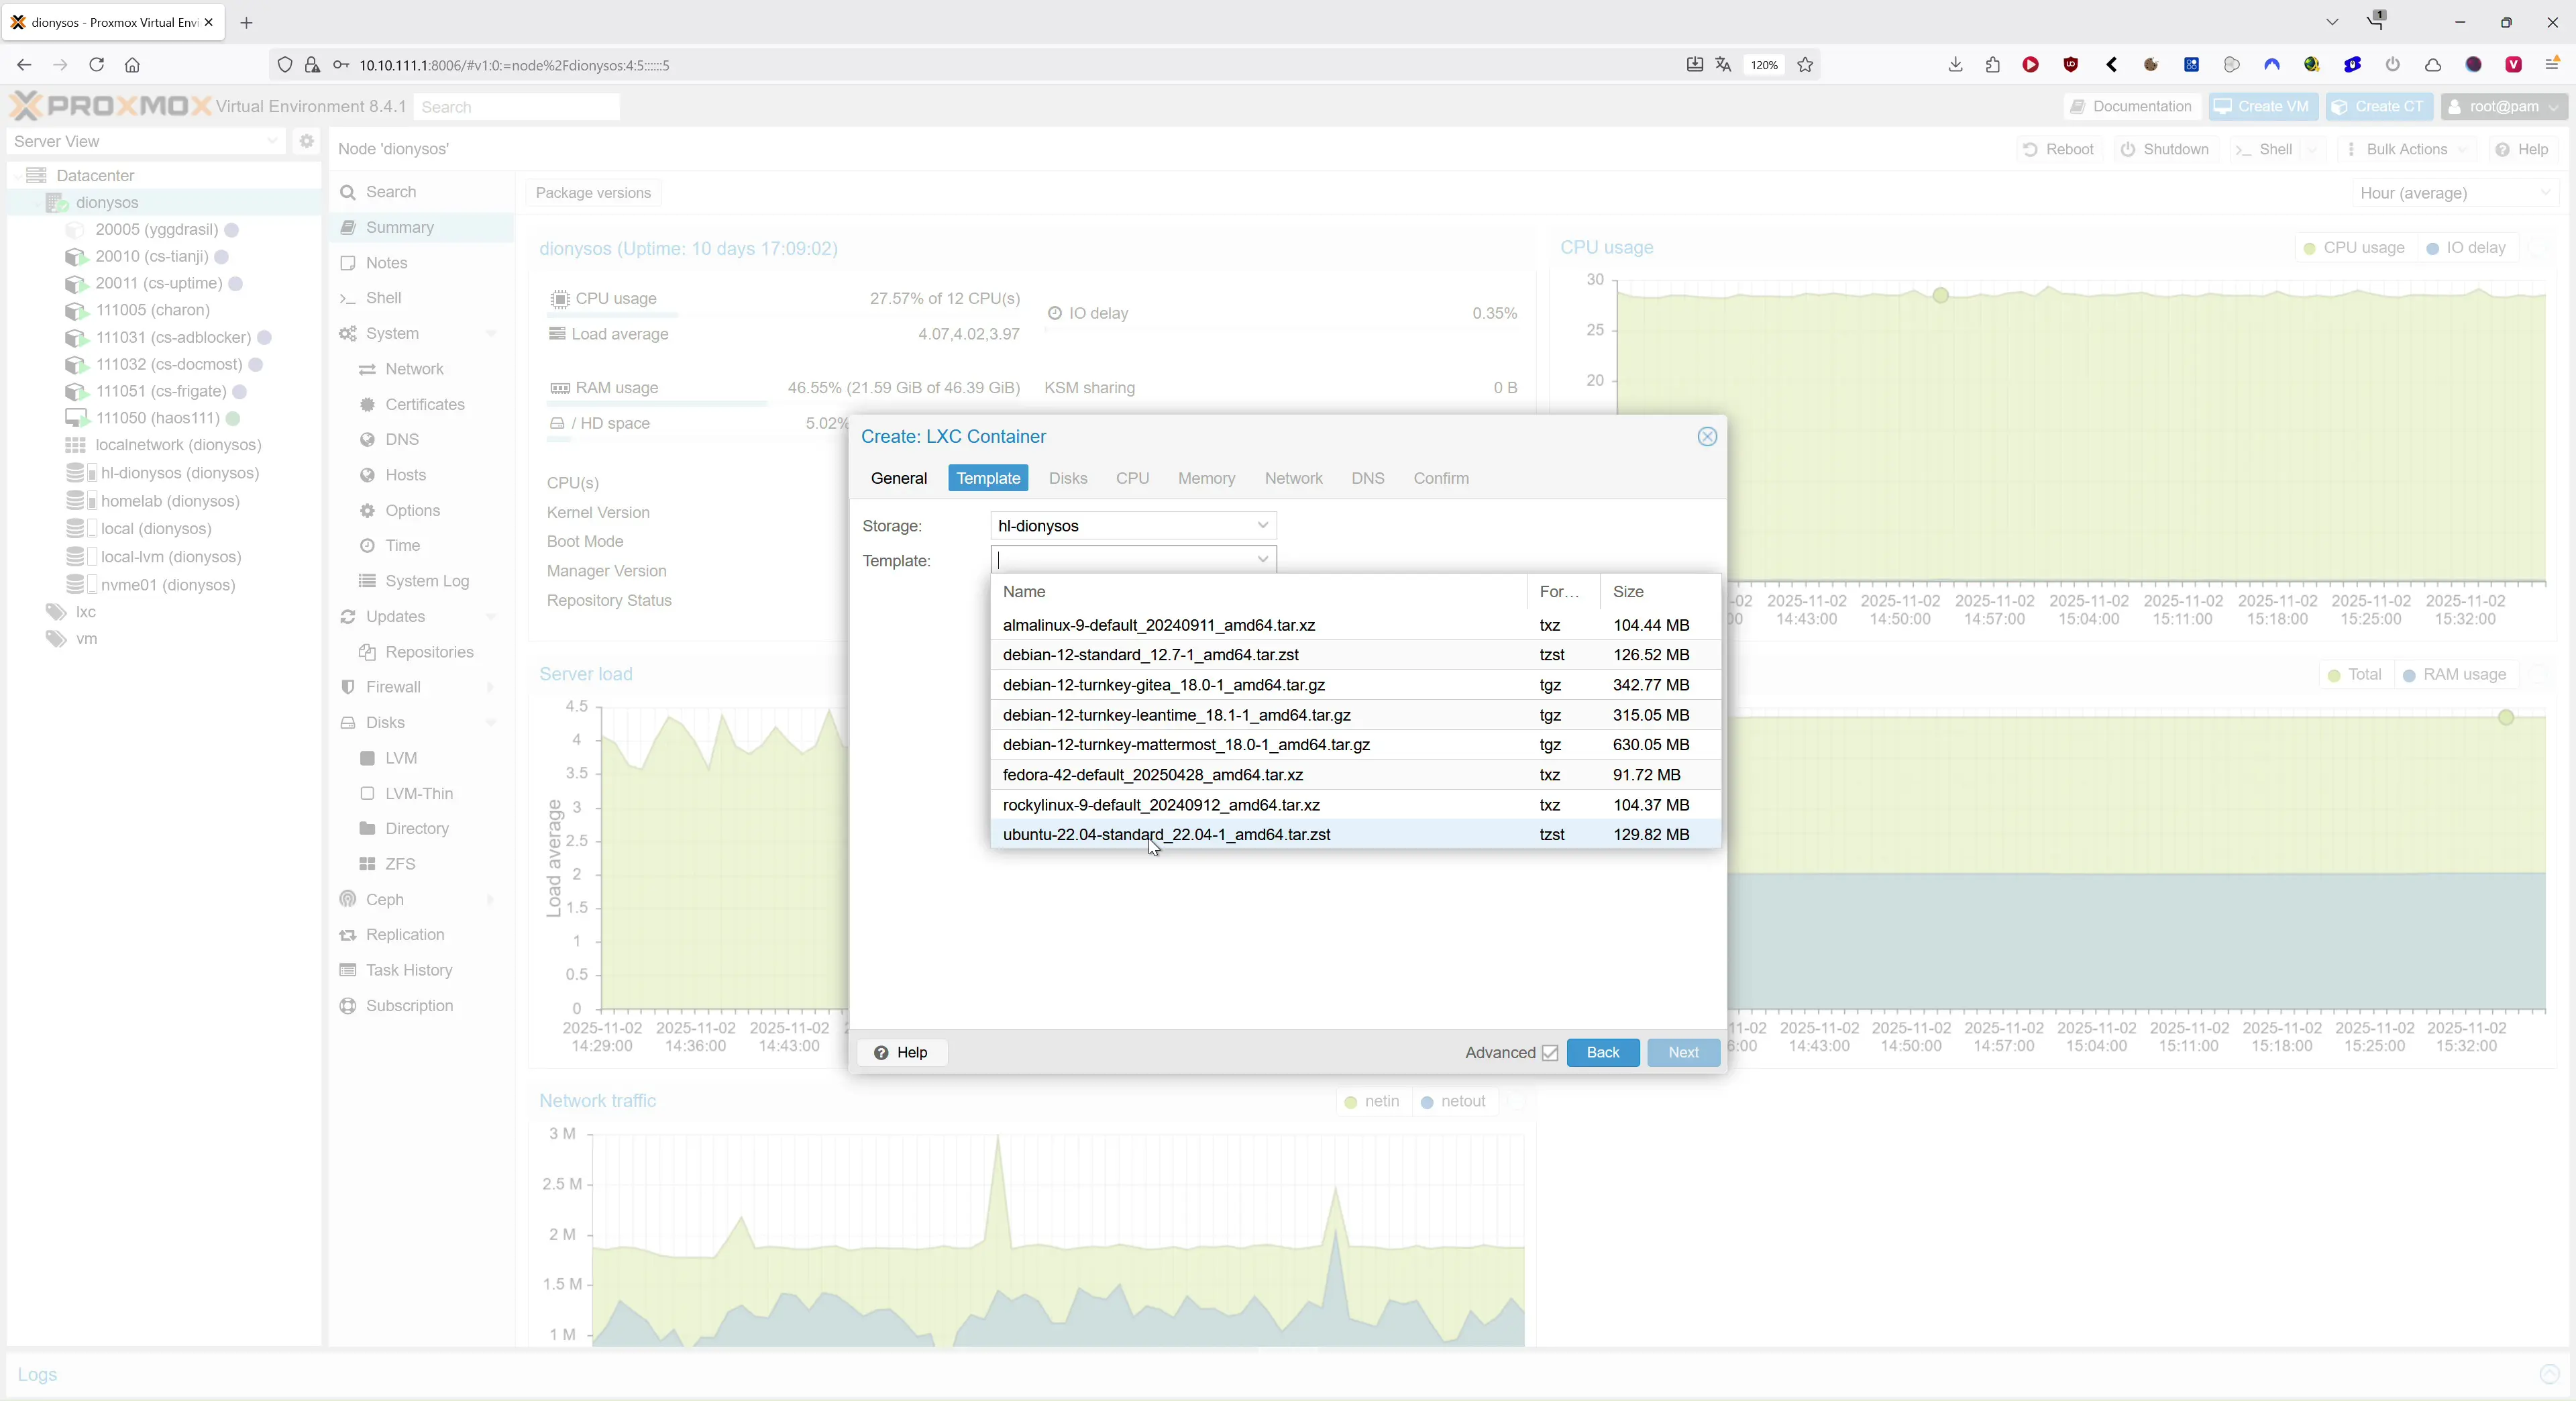Click the Next button in the dialog

(1683, 1053)
